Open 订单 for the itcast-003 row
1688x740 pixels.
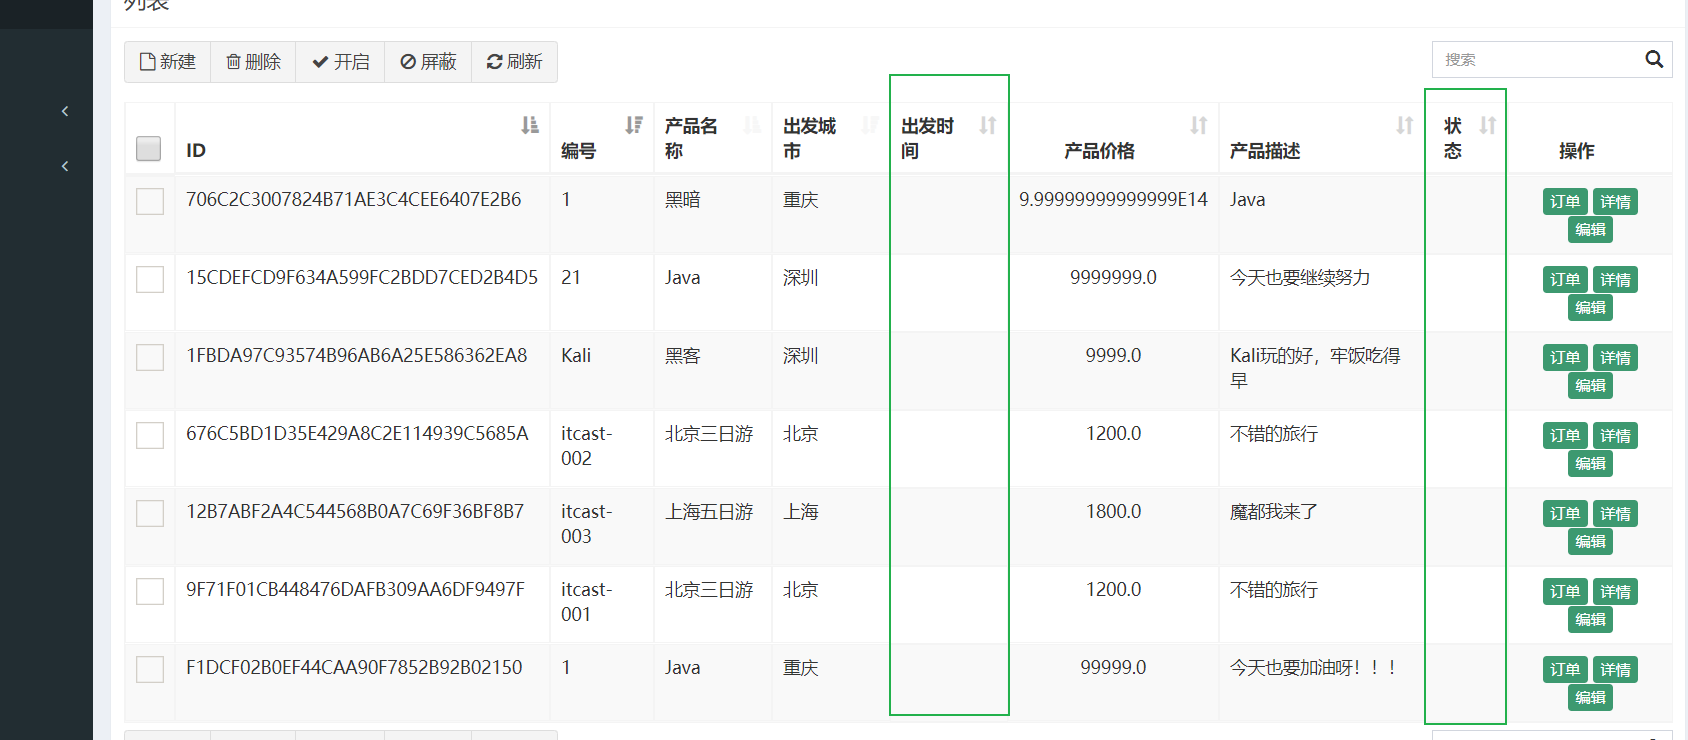(x=1565, y=514)
